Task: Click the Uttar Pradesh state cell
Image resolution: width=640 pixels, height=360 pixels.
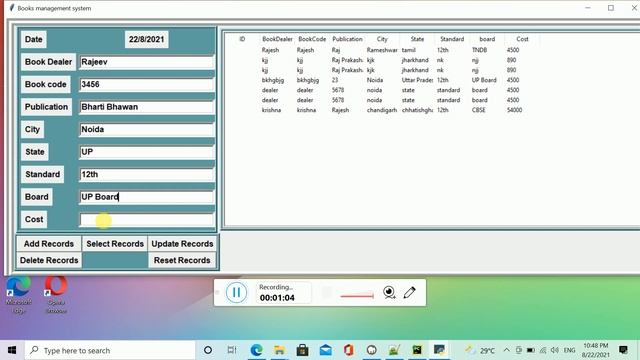Action: (417, 80)
